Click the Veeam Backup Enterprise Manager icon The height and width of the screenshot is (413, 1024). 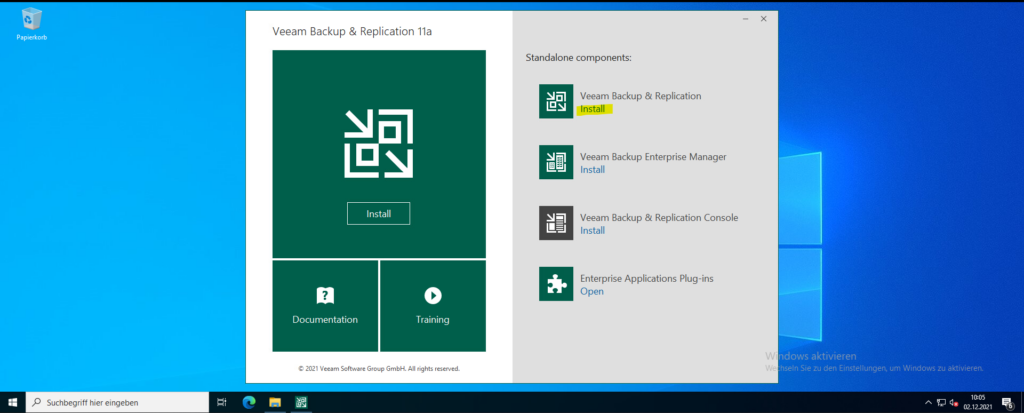pos(556,162)
